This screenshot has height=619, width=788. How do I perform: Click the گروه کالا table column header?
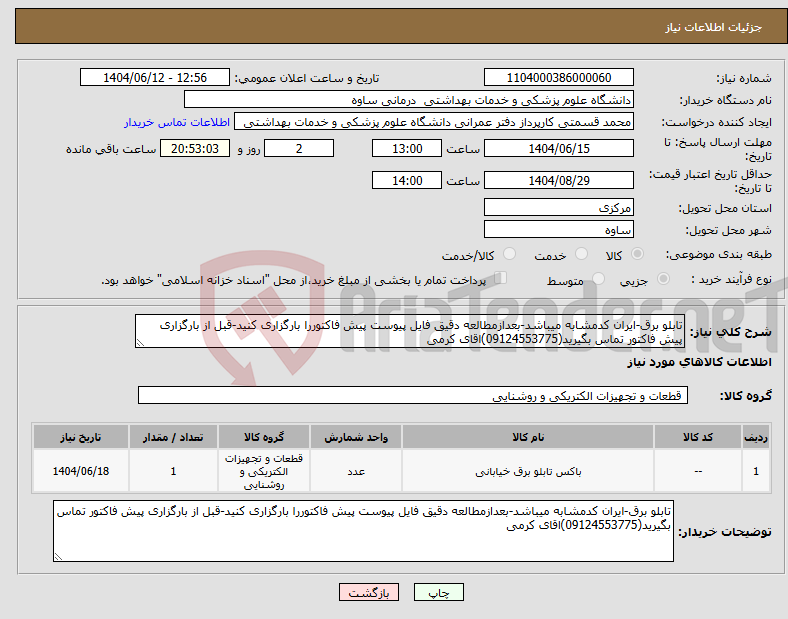tap(264, 437)
